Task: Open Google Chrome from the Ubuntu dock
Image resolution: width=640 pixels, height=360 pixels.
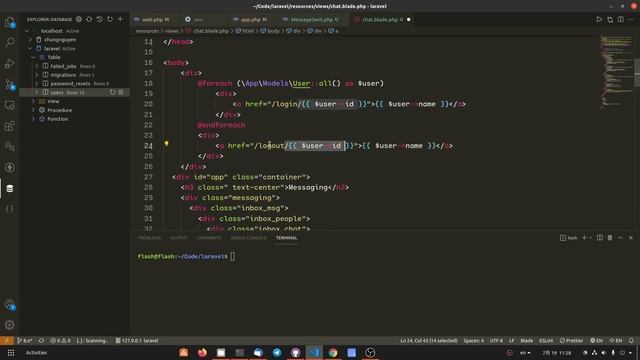Action: (x=333, y=352)
